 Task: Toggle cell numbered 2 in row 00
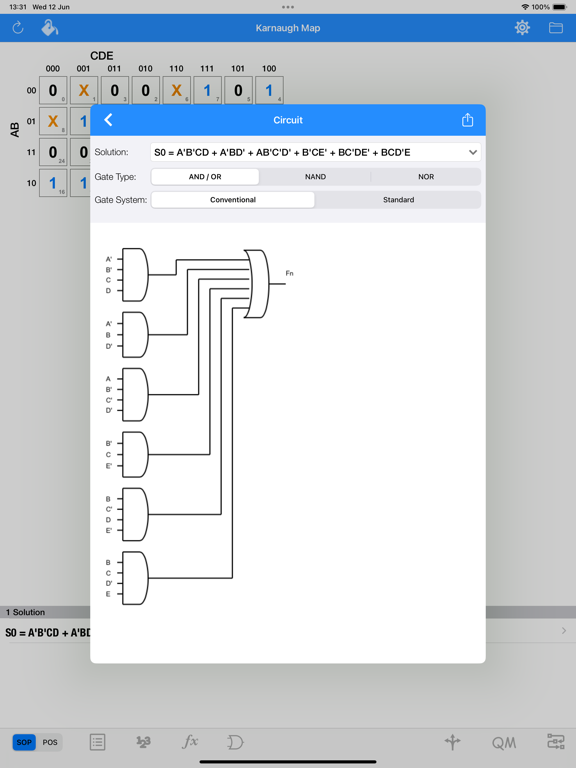pyautogui.click(x=145, y=90)
